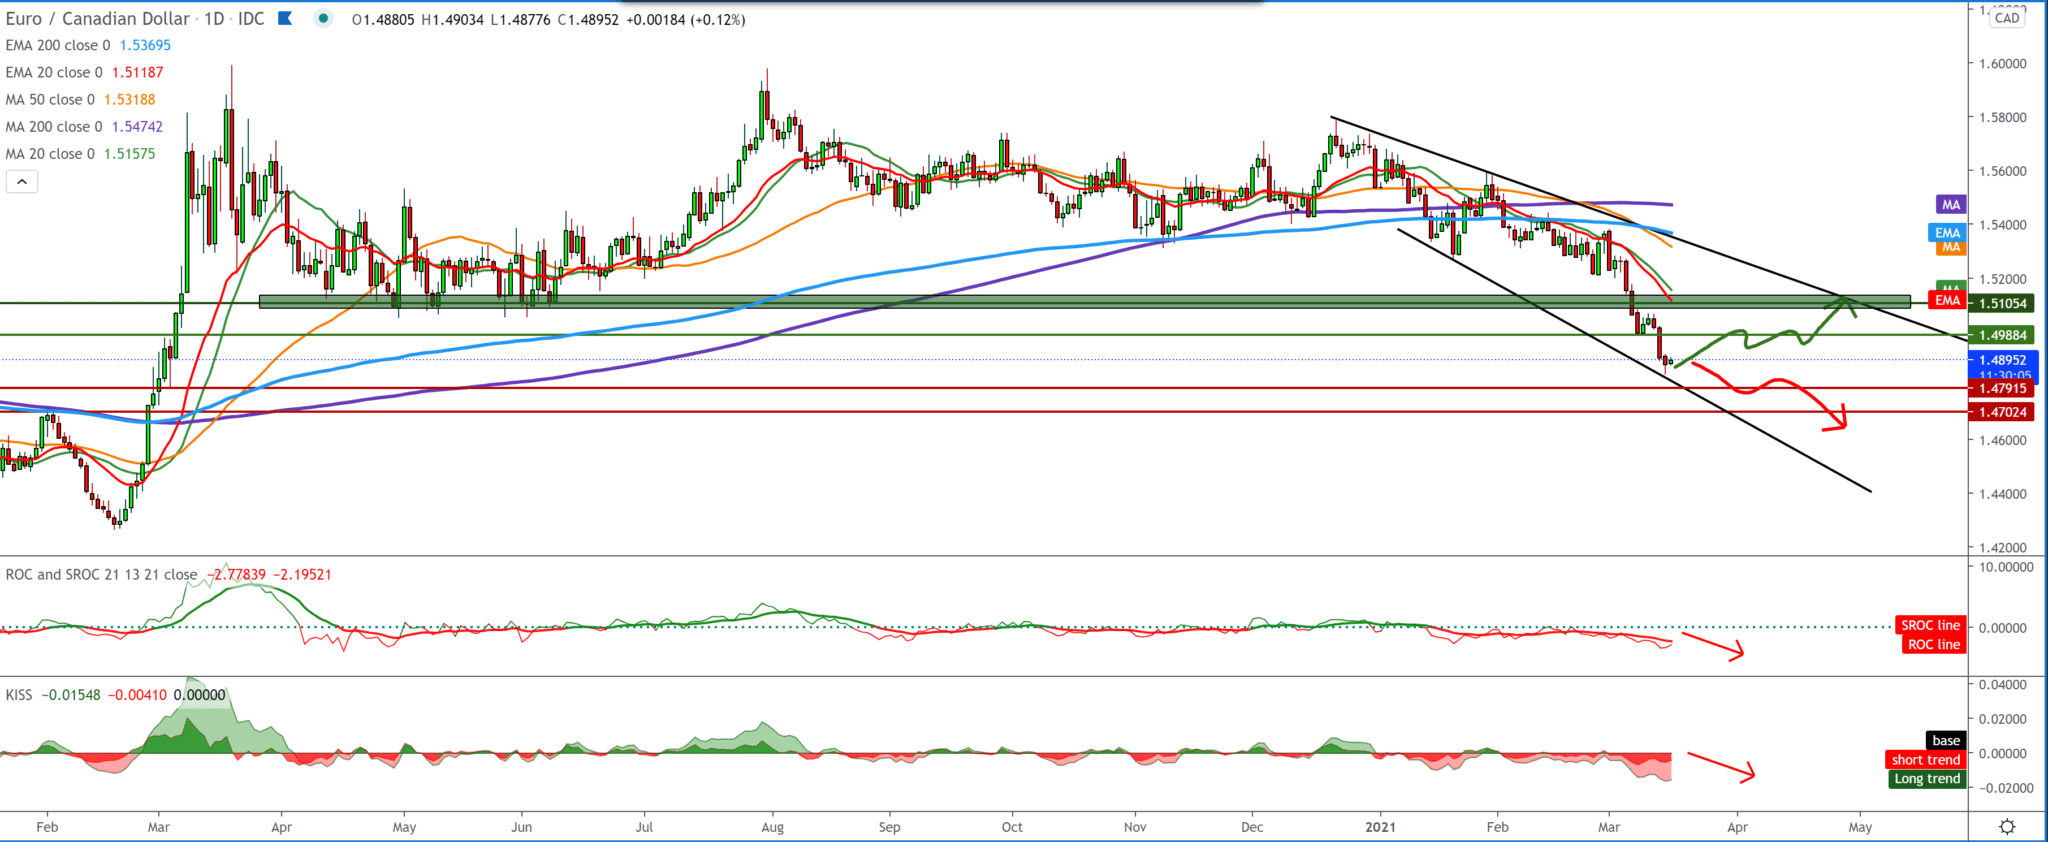
Task: Click the current price label 1.48952
Action: click(x=2003, y=360)
